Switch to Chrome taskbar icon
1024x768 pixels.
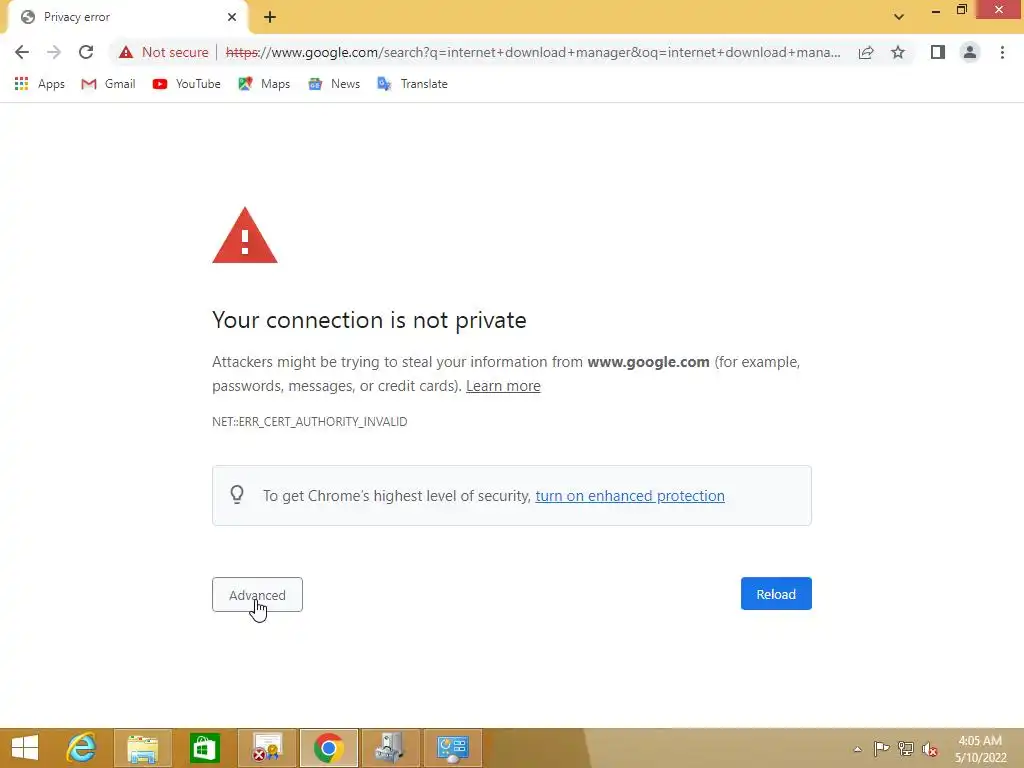click(x=328, y=748)
